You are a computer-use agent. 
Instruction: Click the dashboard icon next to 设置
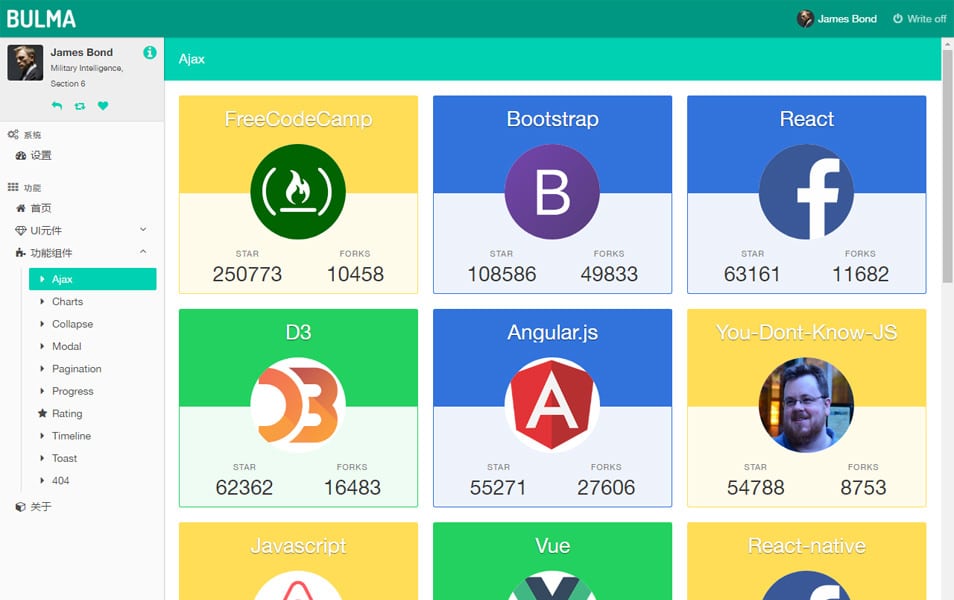click(21, 156)
